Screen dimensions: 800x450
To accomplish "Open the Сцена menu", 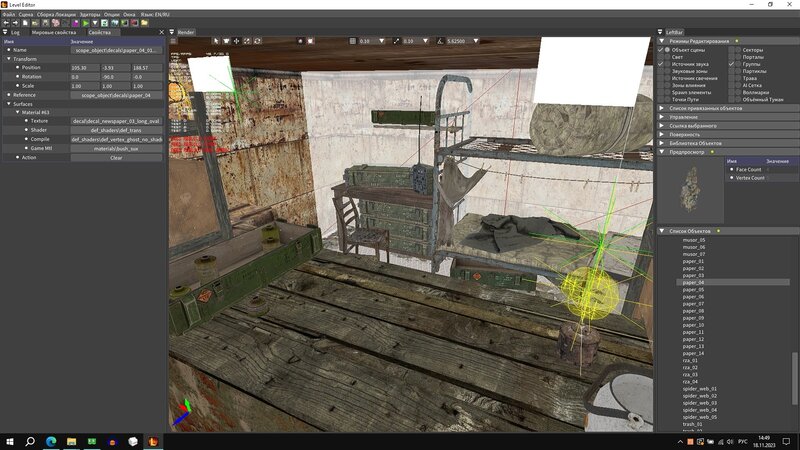I will (26, 15).
